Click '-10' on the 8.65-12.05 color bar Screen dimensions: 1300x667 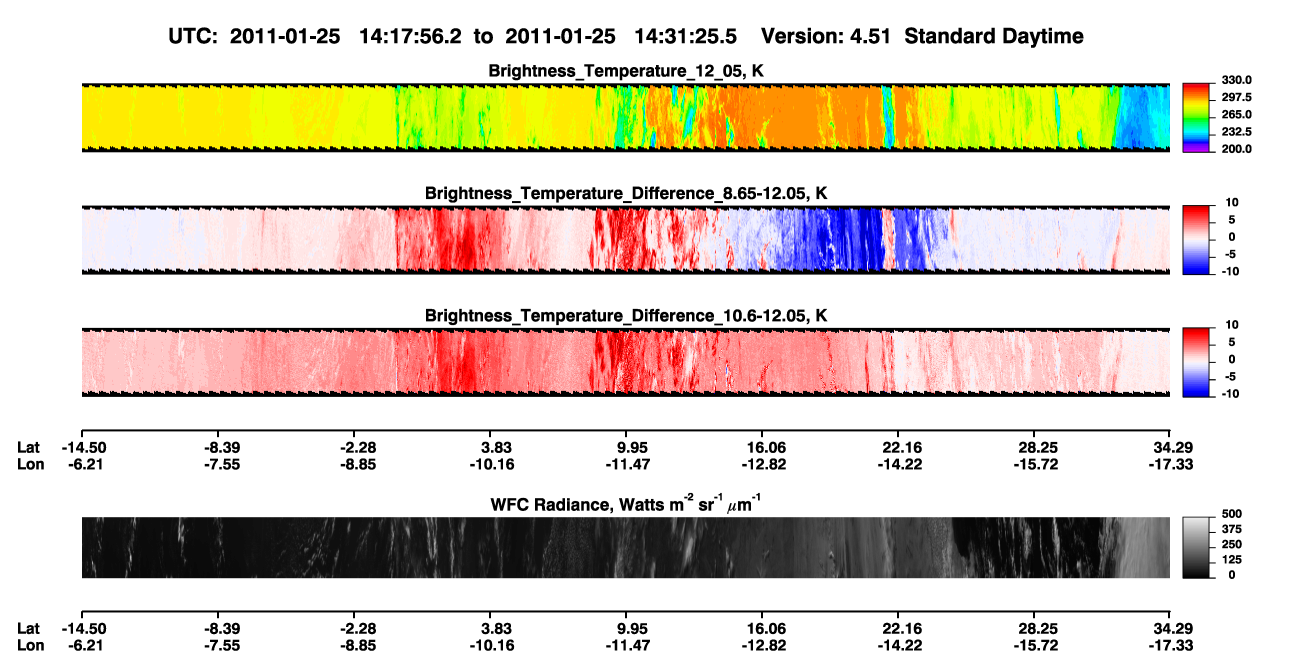coord(1230,271)
